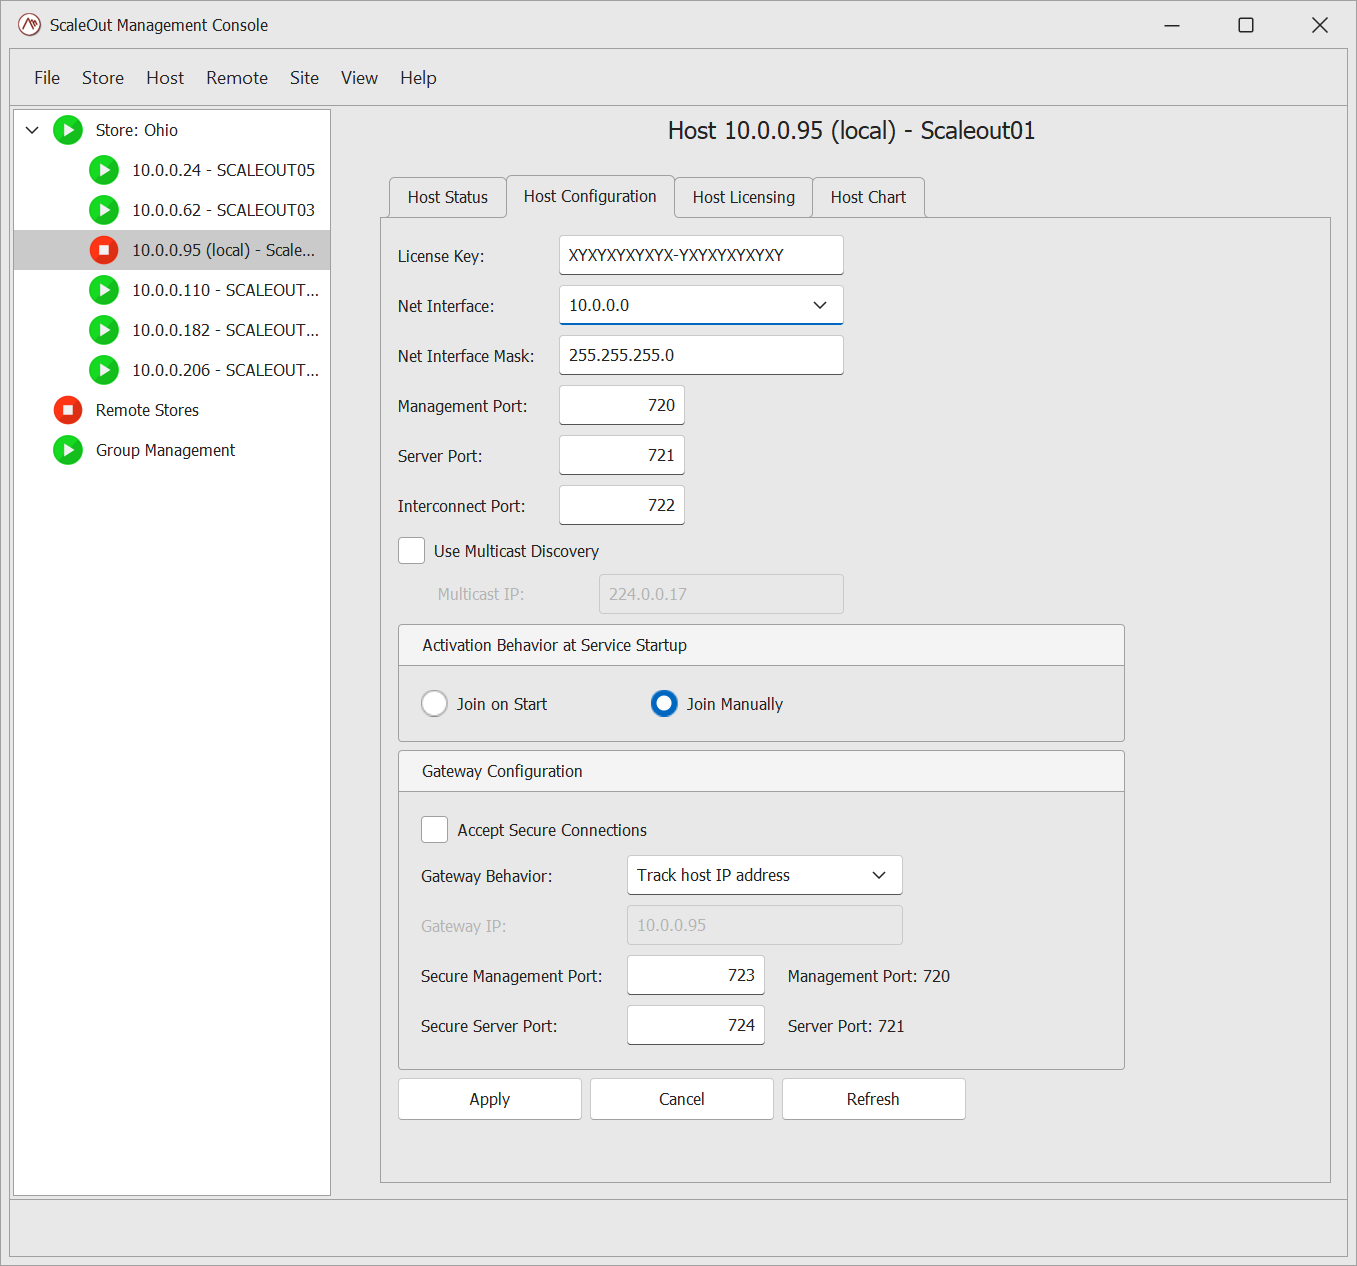This screenshot has width=1357, height=1266.
Task: Open the Store menu
Action: 103,78
